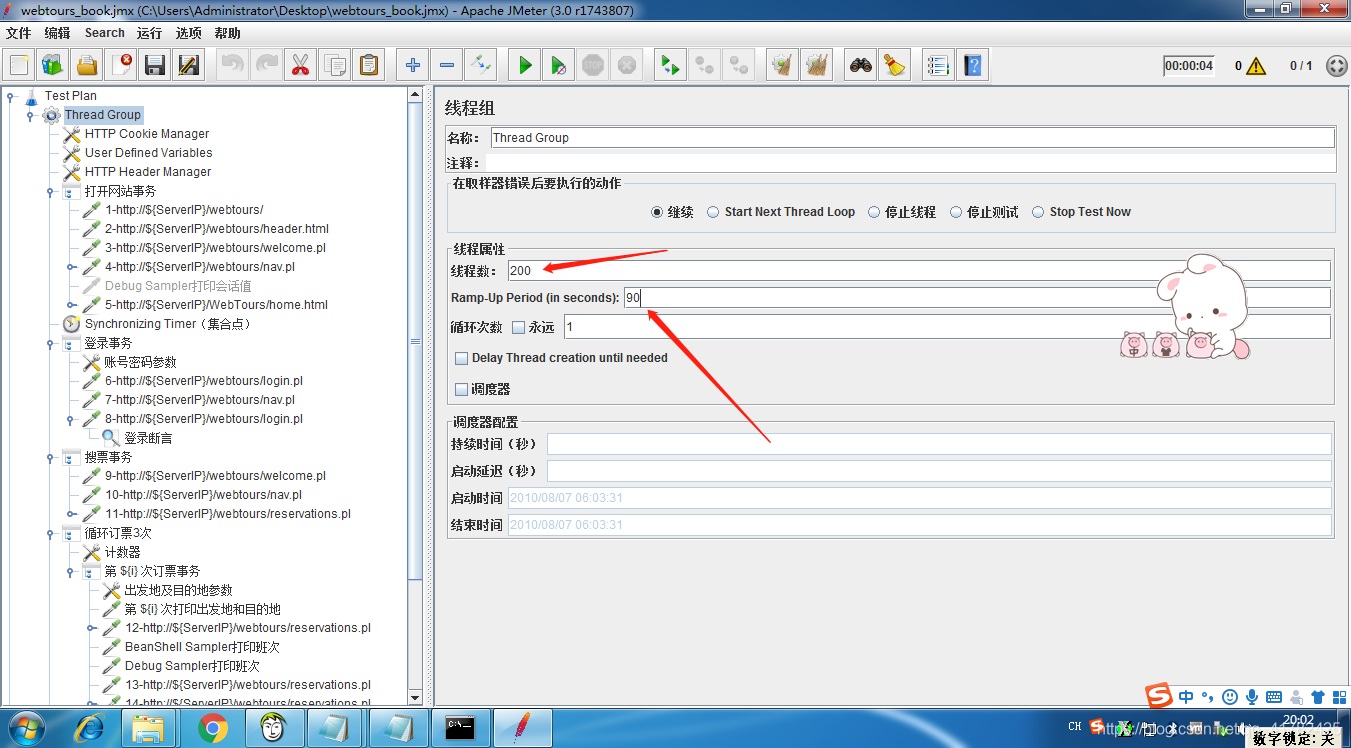Click the Collapse All minus icon

coord(446,66)
